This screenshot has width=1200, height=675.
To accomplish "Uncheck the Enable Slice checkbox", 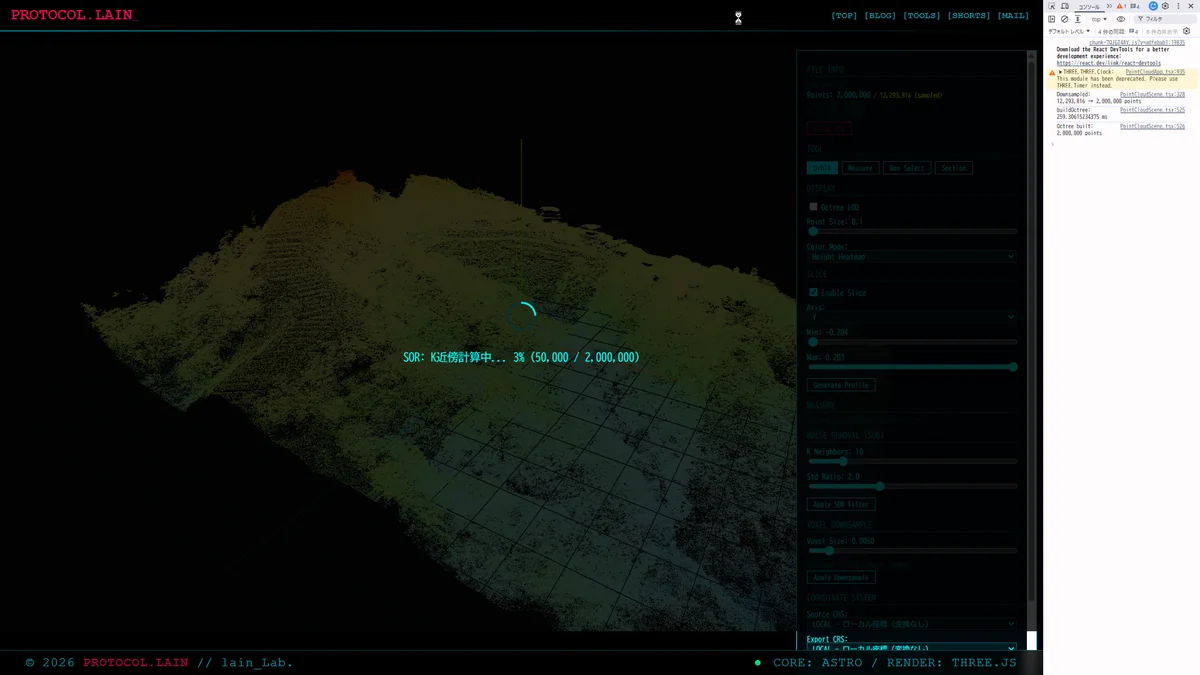I will pos(813,293).
